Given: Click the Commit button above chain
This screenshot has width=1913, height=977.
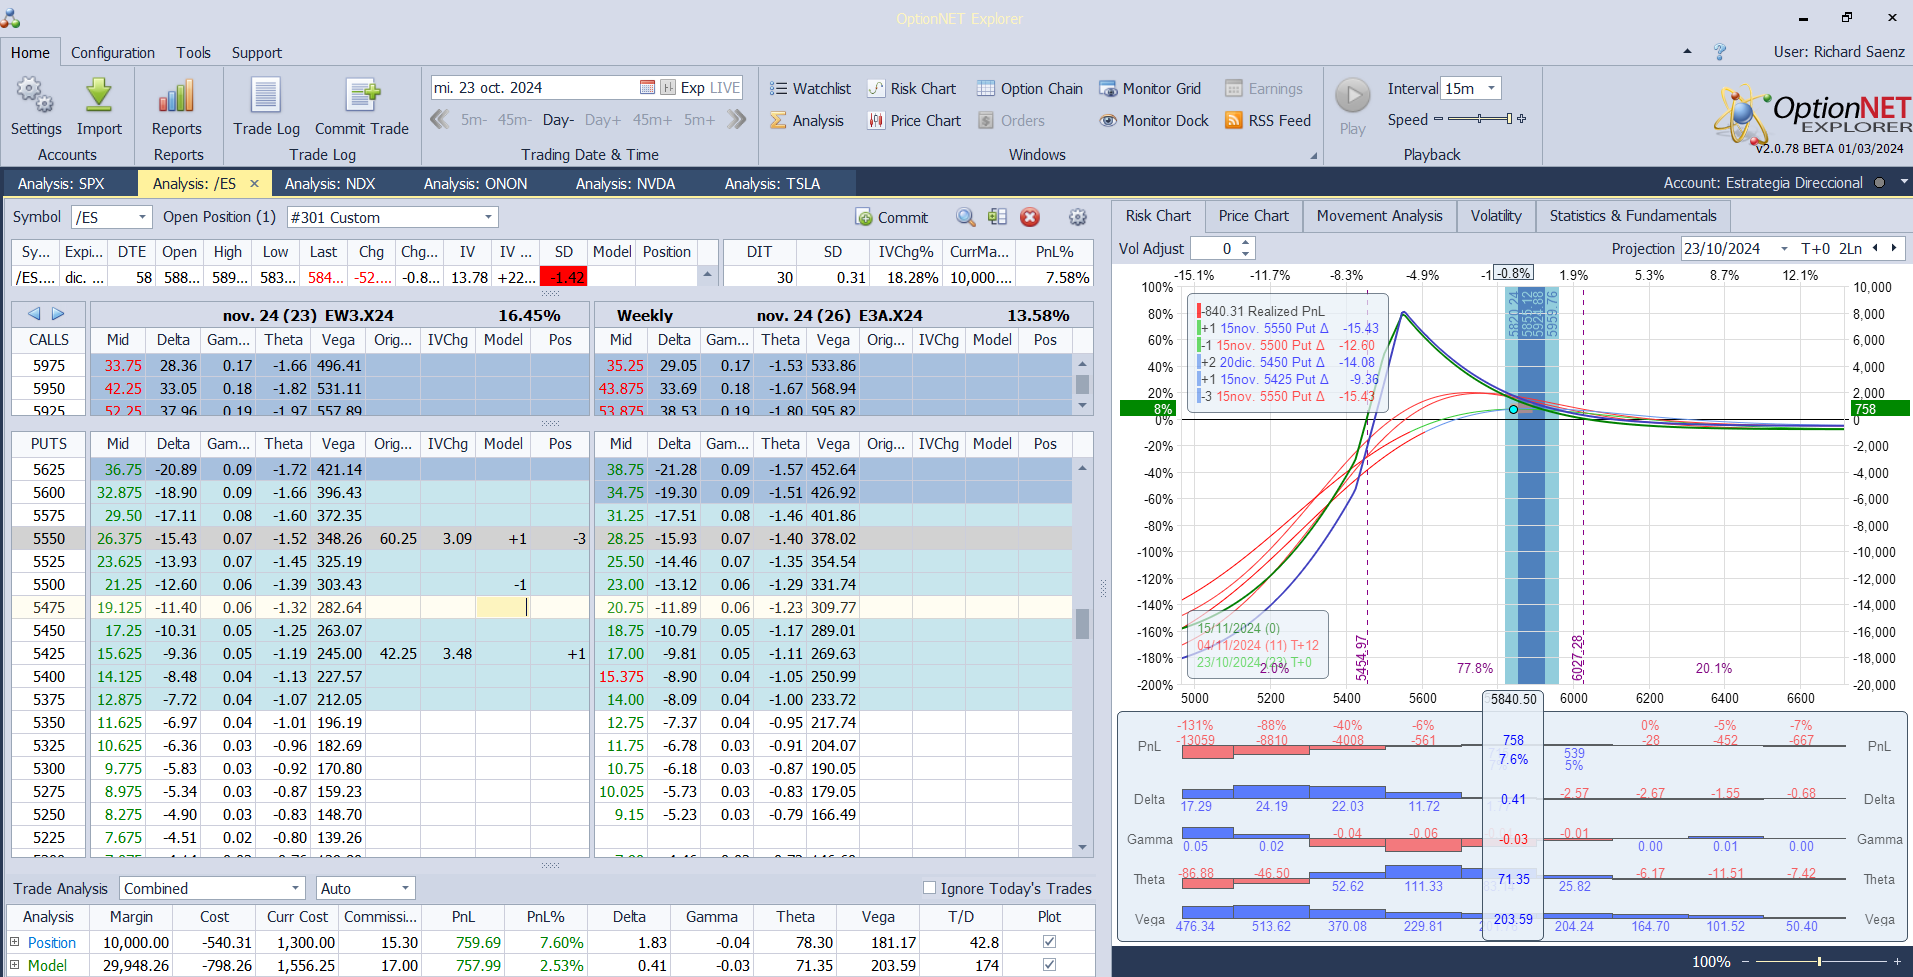Looking at the screenshot, I should [891, 218].
